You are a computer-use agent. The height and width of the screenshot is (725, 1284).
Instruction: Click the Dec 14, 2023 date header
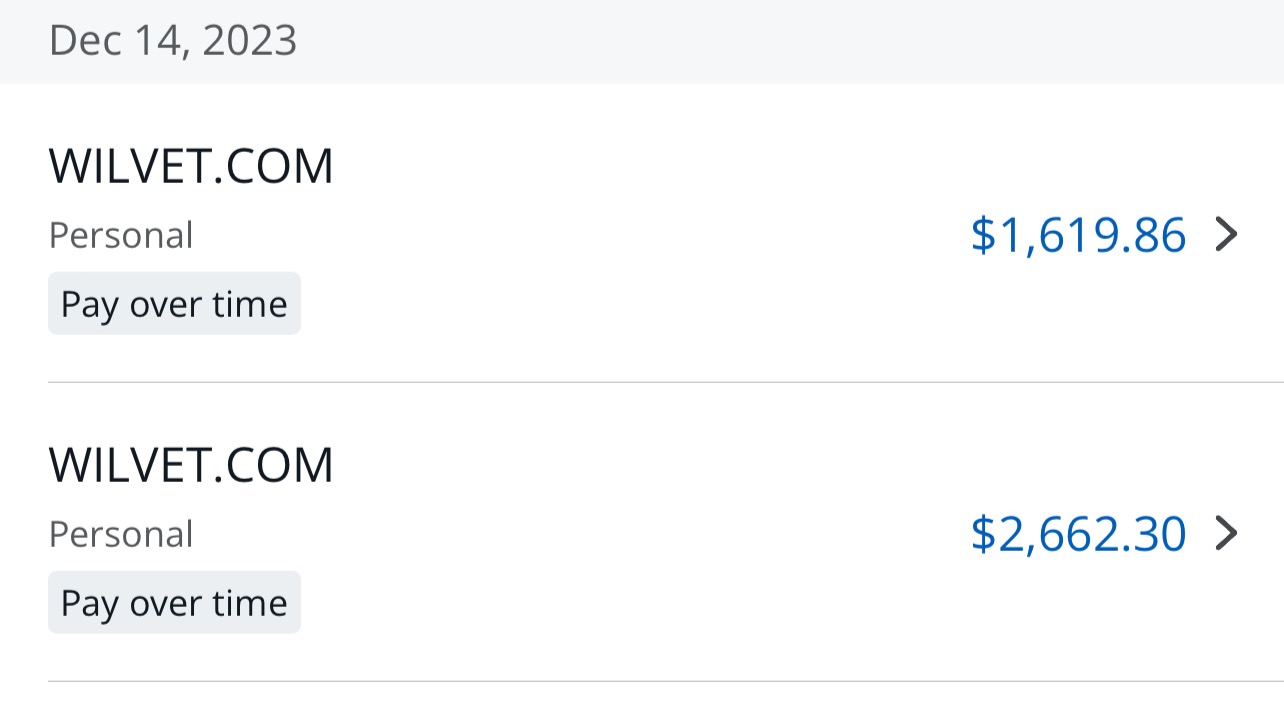click(x=172, y=41)
